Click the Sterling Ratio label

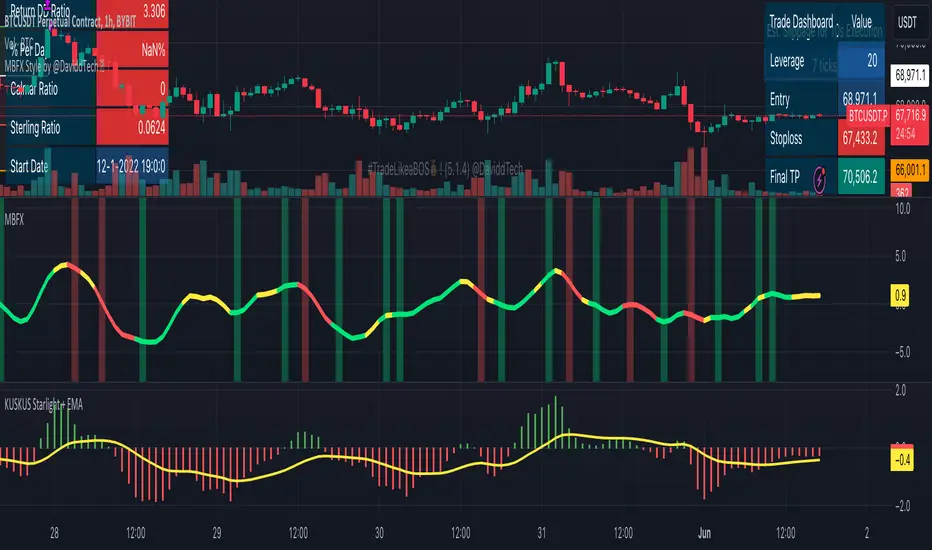pyautogui.click(x=35, y=127)
